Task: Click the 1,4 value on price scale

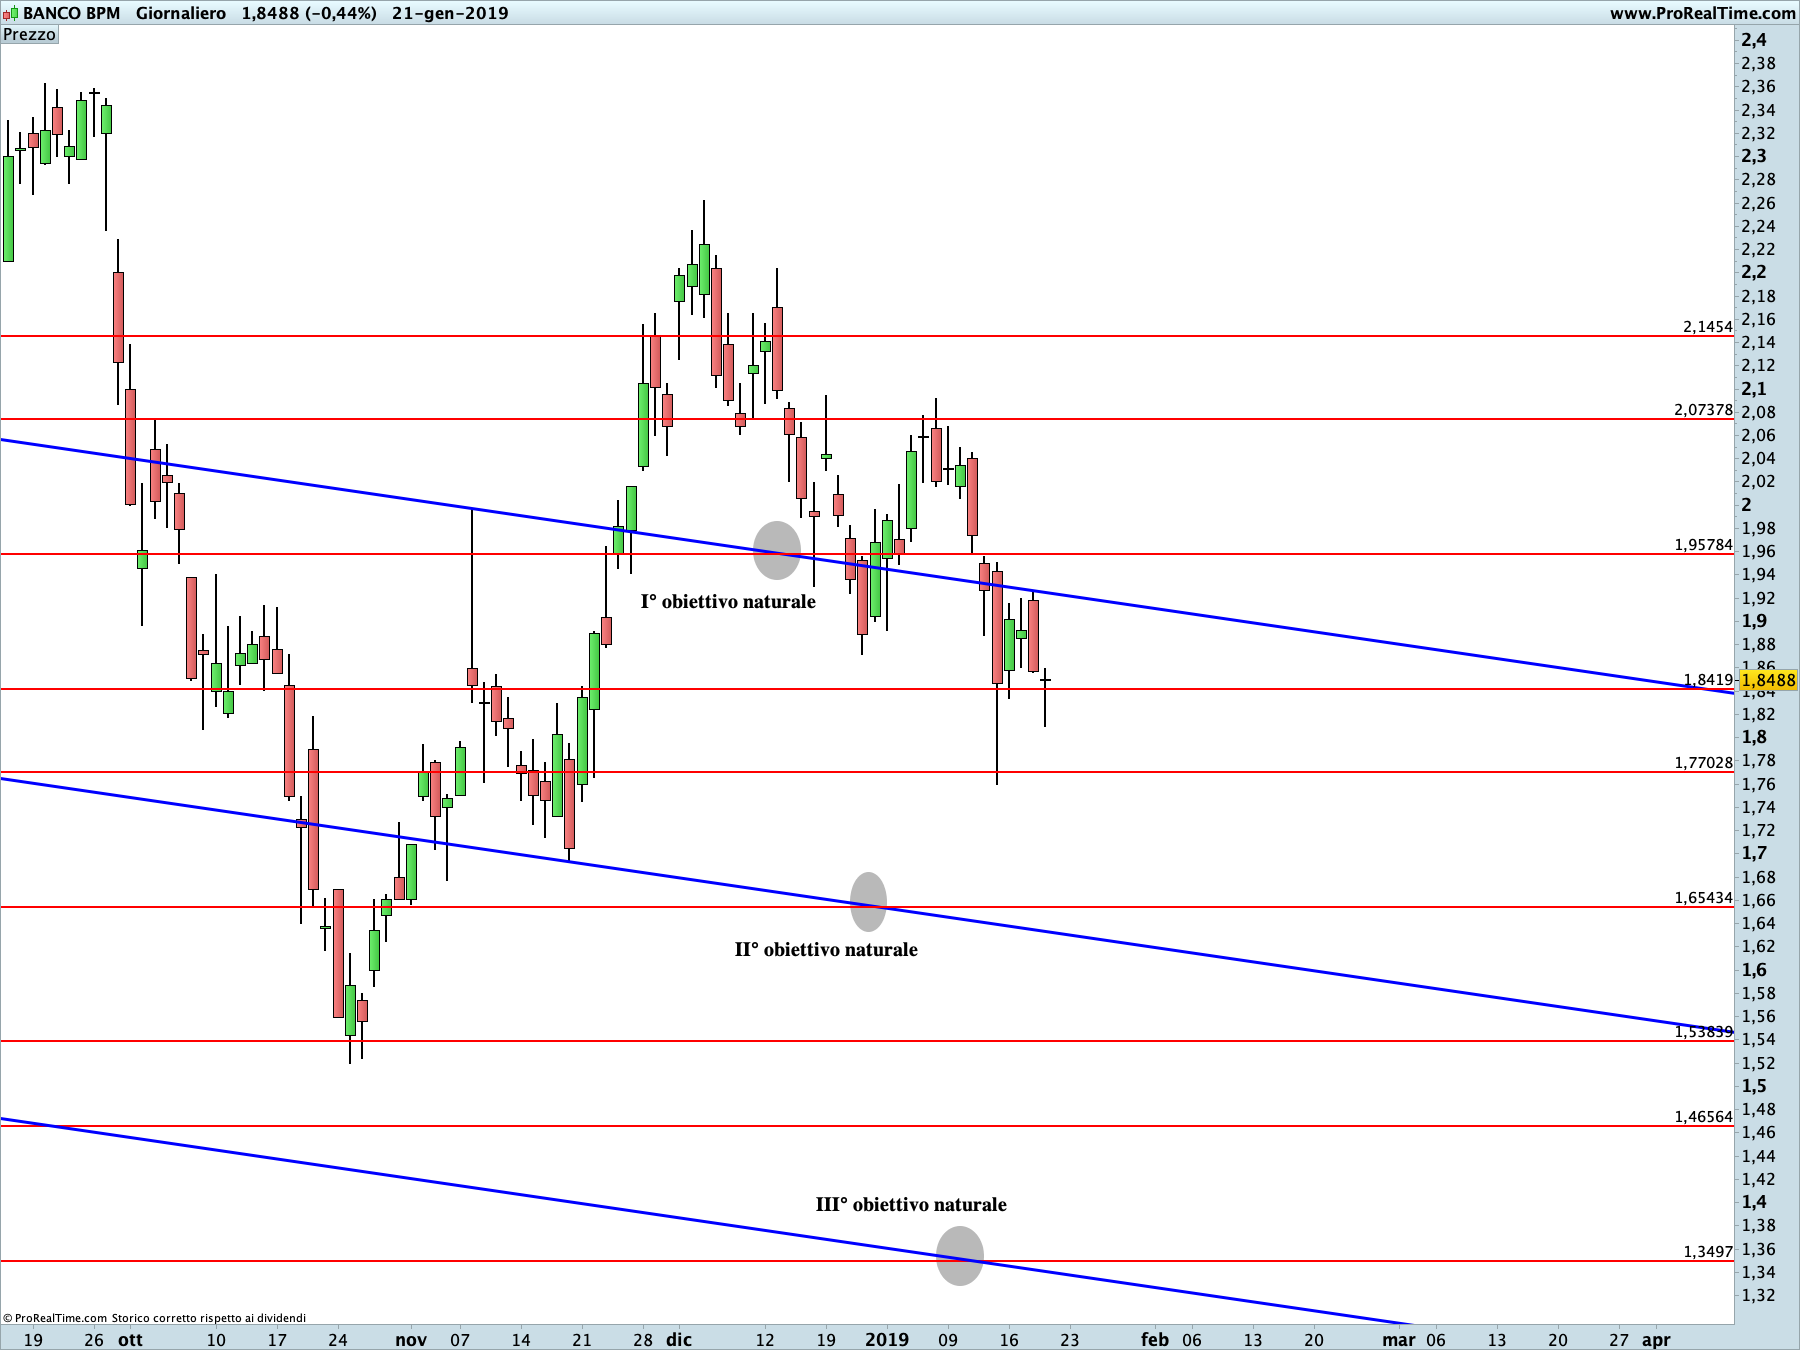Action: tap(1754, 1202)
